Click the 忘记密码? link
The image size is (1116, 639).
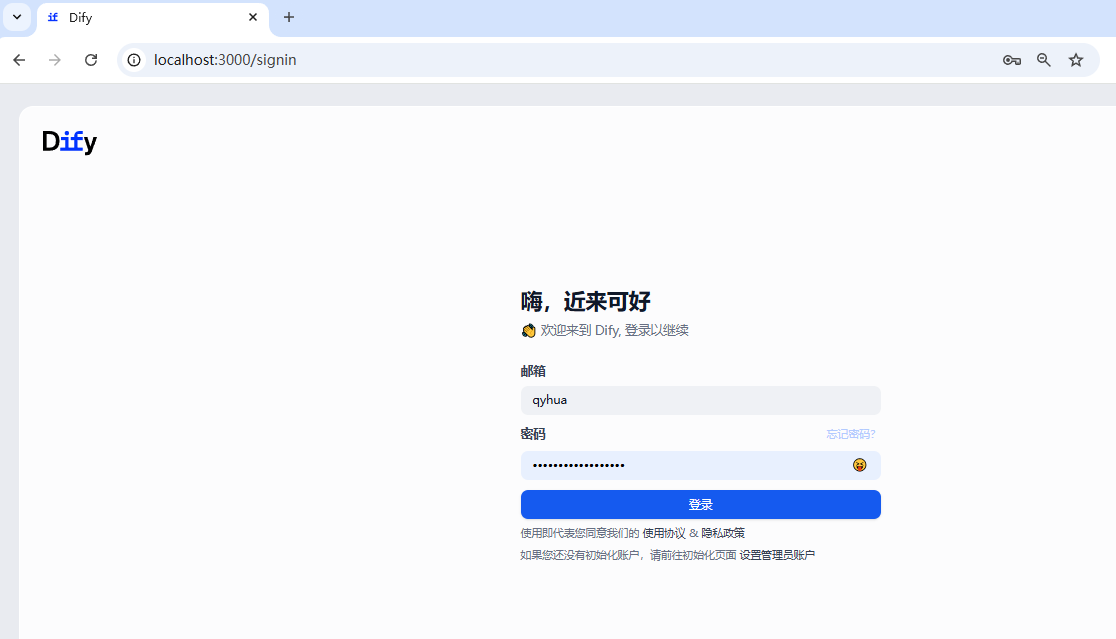(x=851, y=434)
